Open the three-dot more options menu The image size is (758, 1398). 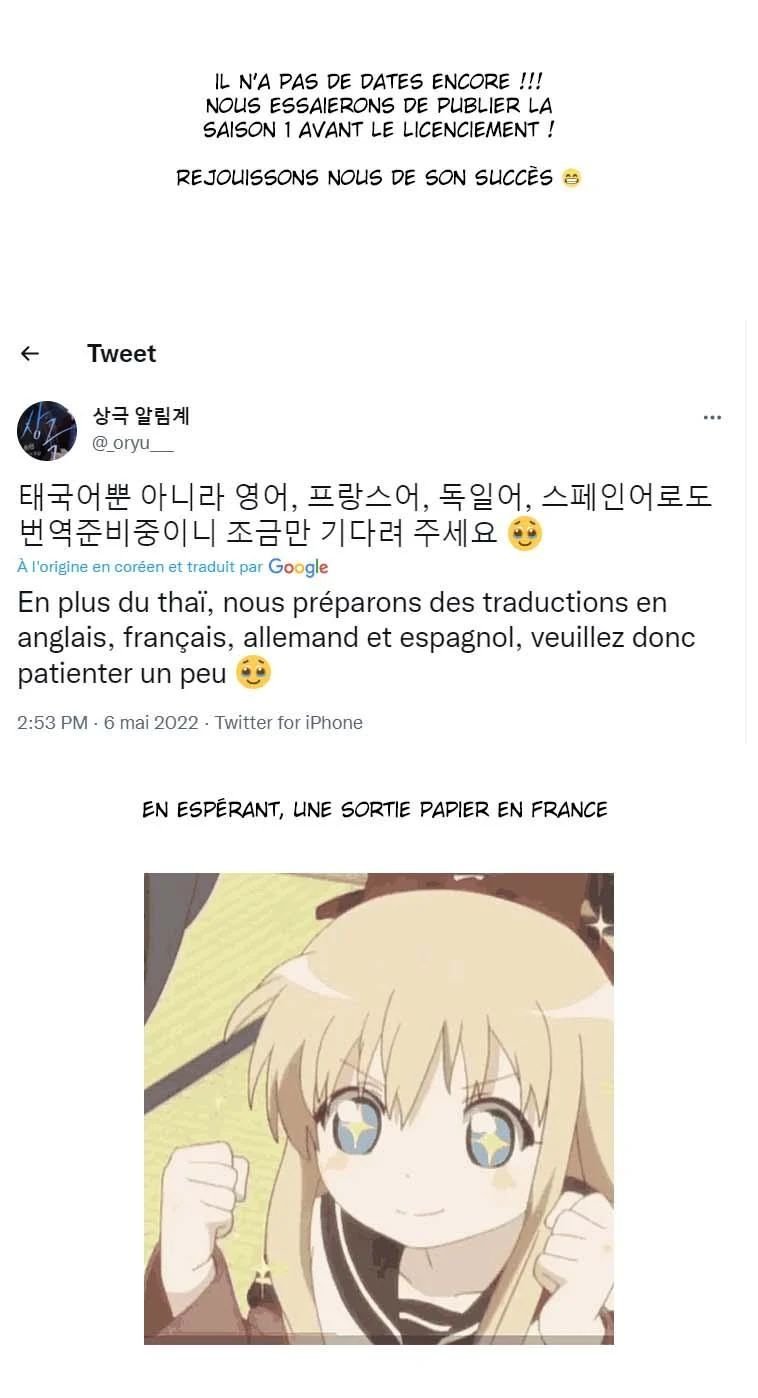[712, 418]
